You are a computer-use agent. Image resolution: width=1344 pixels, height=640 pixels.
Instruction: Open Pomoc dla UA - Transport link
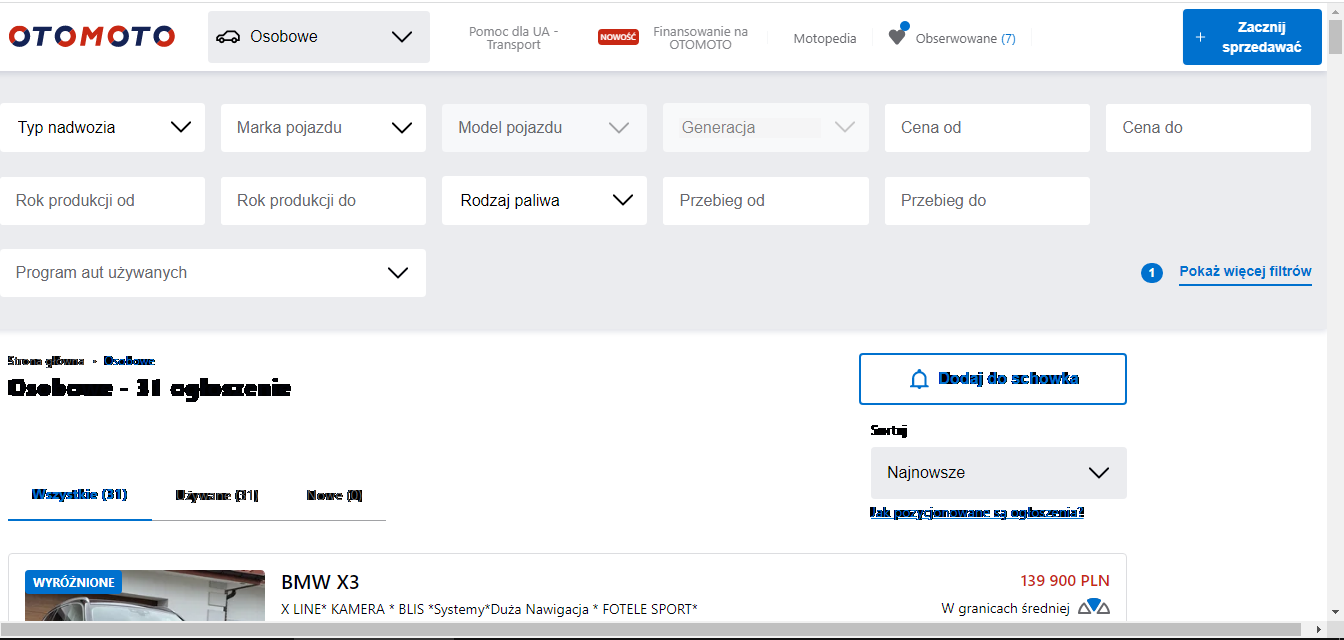coord(513,38)
